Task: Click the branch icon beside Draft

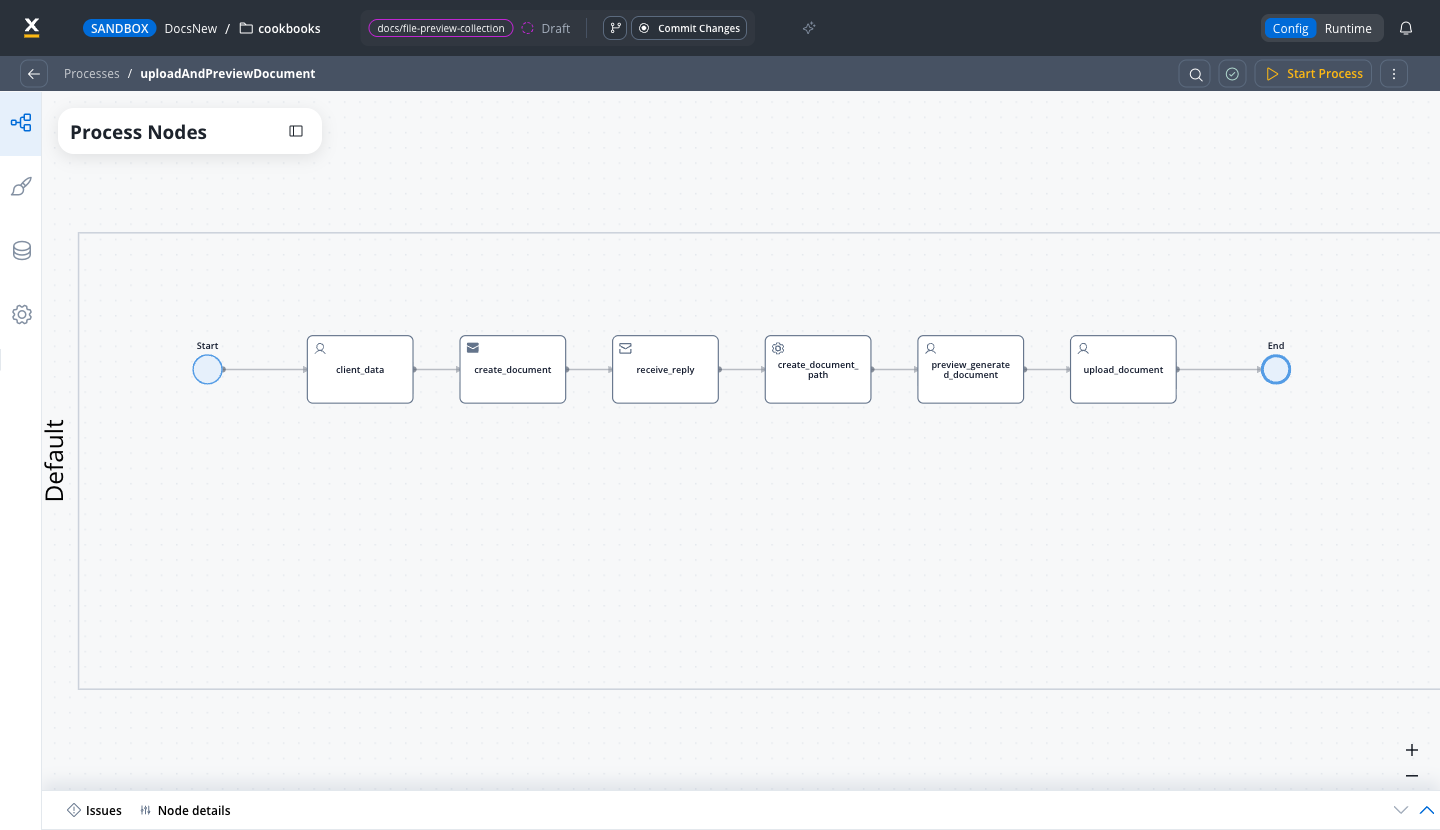Action: pos(615,28)
